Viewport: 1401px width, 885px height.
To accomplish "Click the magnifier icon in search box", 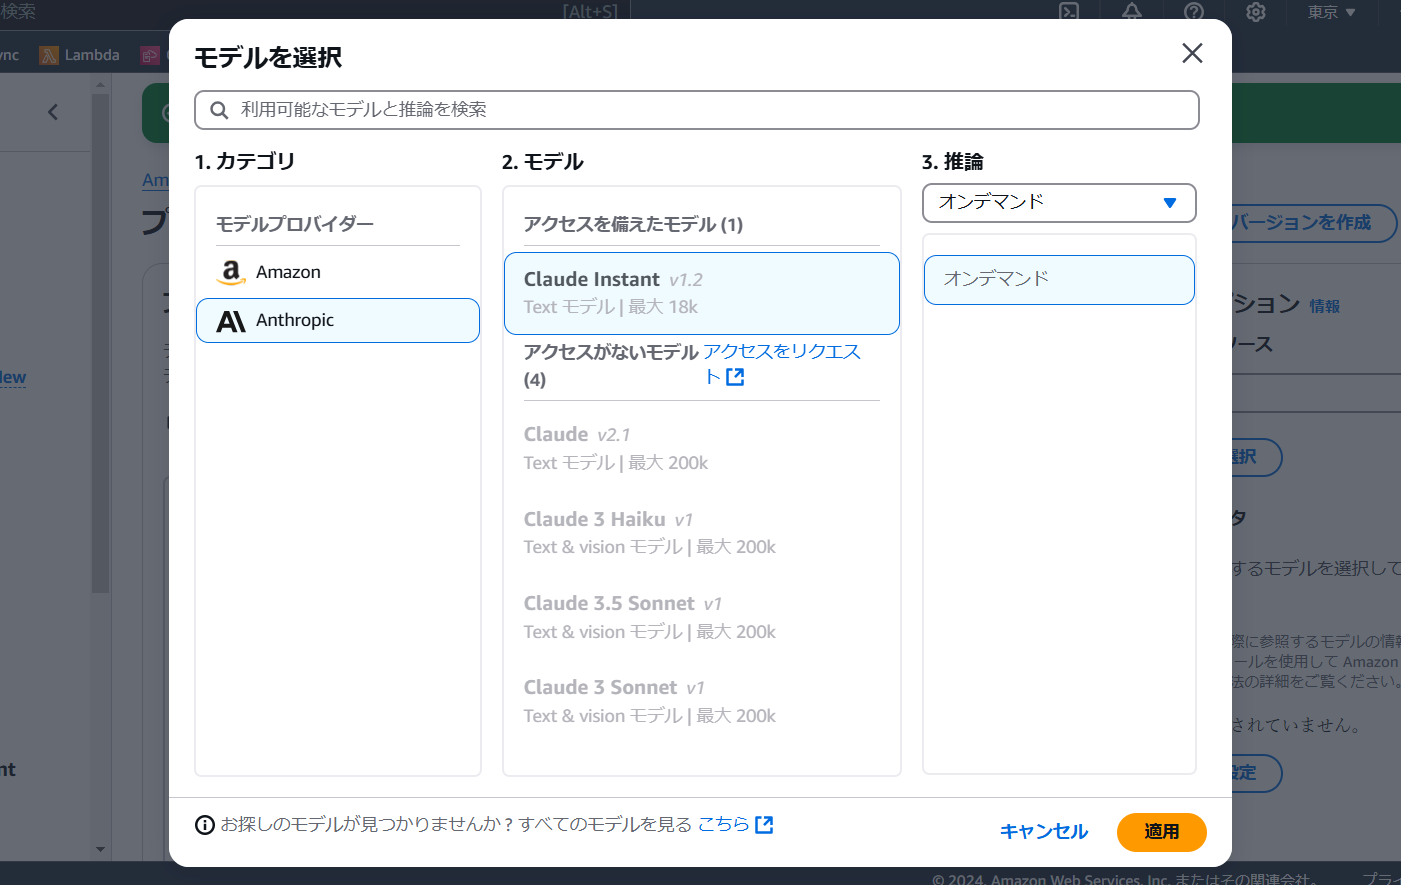I will (219, 110).
